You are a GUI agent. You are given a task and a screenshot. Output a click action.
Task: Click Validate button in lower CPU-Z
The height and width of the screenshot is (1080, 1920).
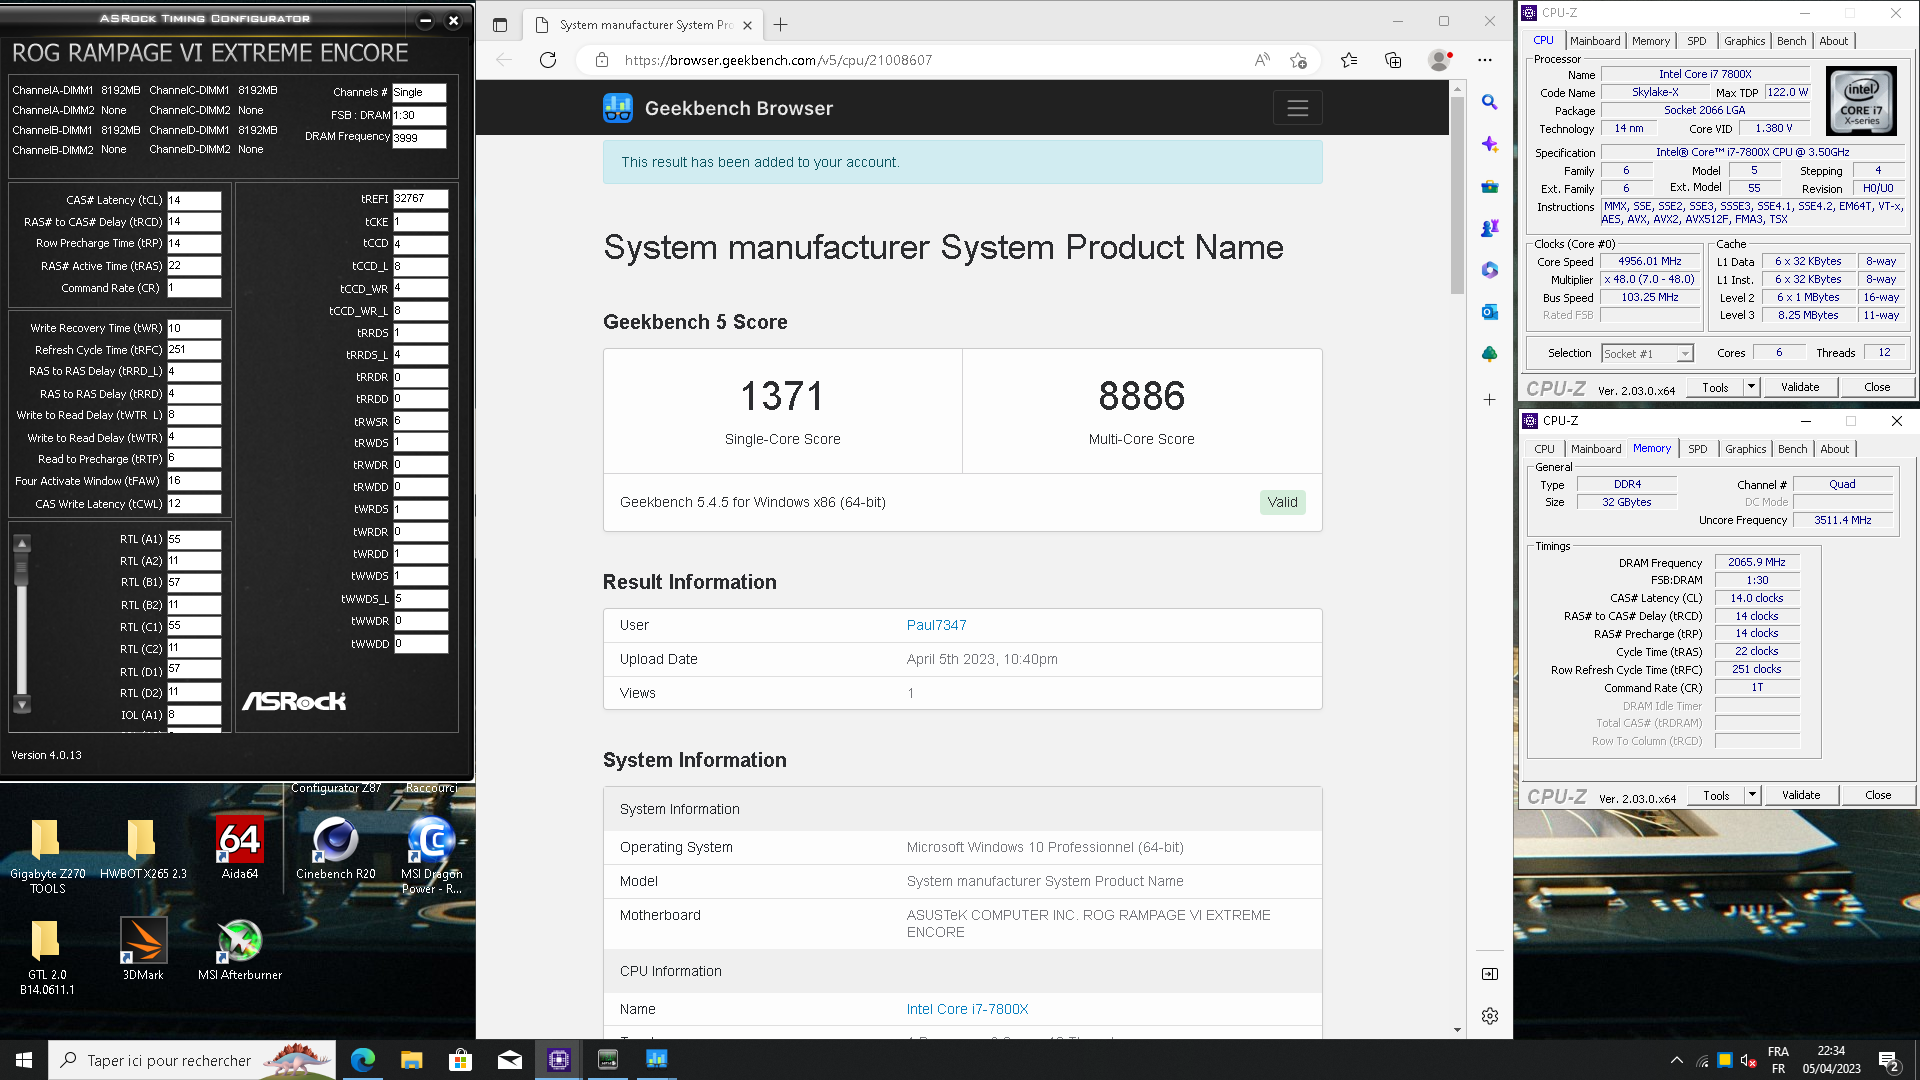pyautogui.click(x=1801, y=795)
